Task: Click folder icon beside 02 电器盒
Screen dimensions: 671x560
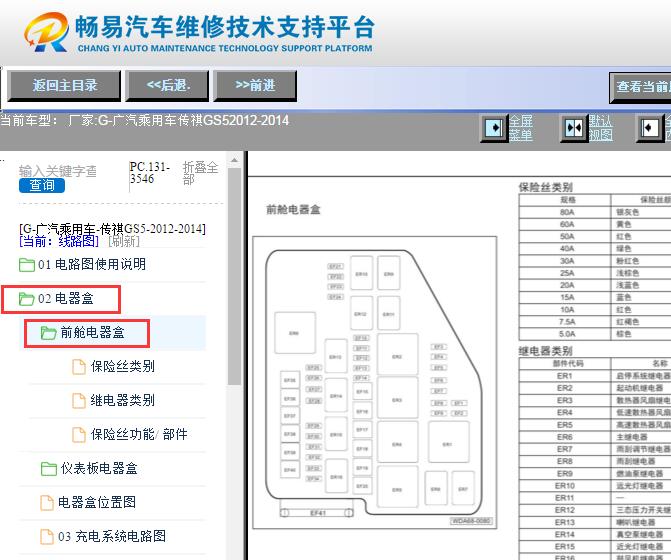Action: [x=27, y=299]
